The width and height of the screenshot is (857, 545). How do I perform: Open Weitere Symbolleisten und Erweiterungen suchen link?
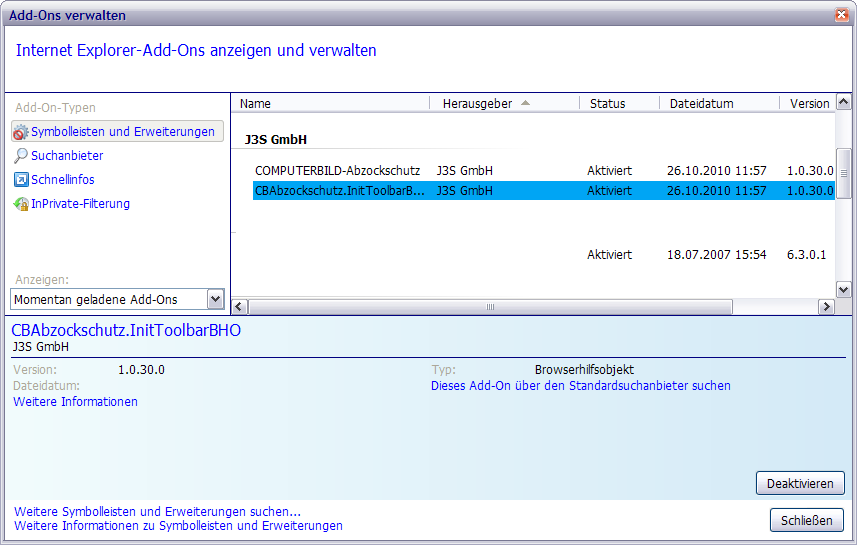pos(157,512)
